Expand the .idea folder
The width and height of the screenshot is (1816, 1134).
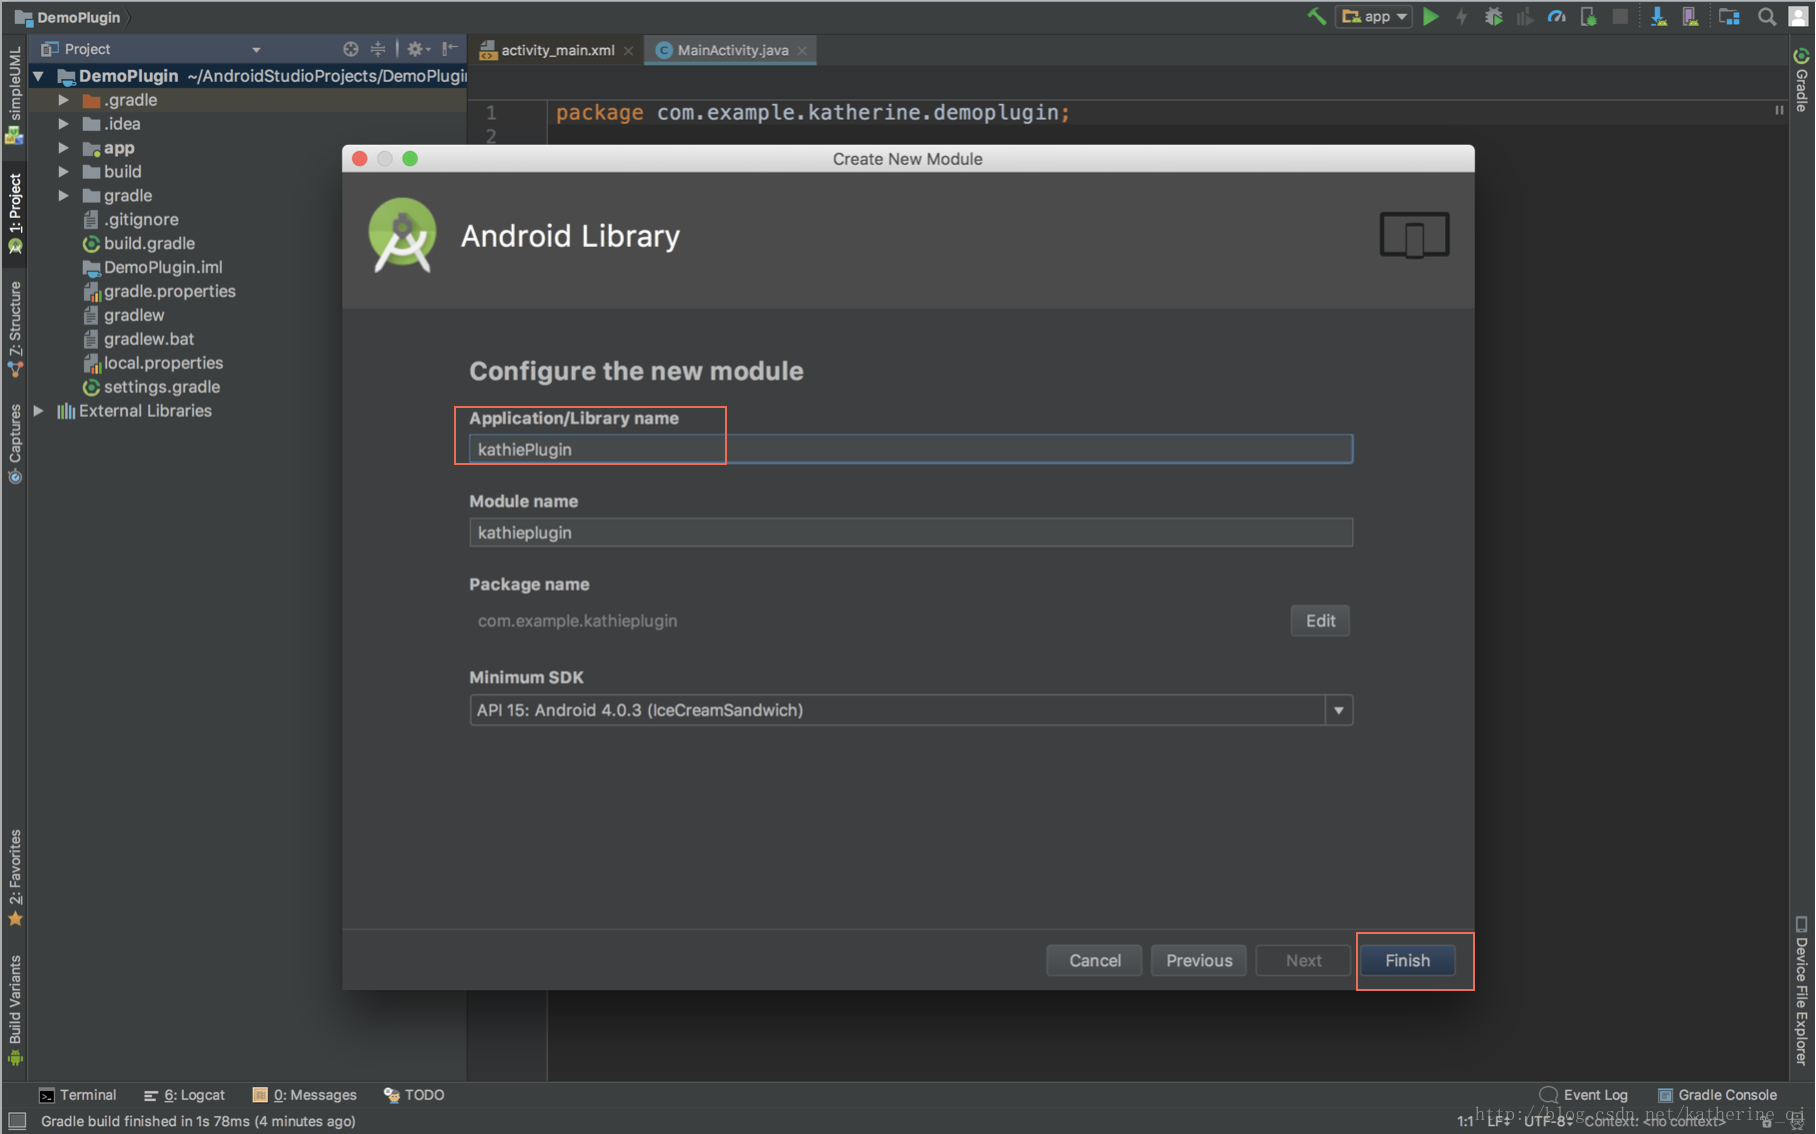pos(63,124)
